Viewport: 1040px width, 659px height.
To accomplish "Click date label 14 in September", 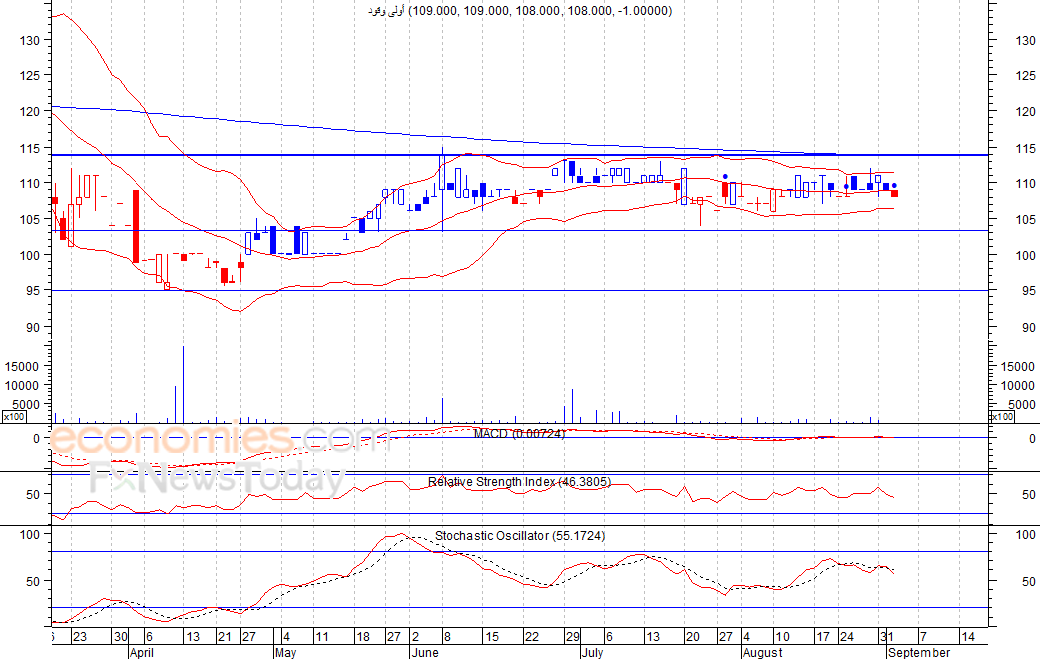I will pyautogui.click(x=968, y=636).
